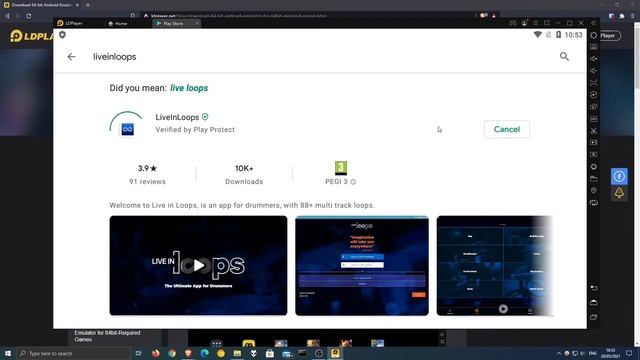Open keyboard mapping in LDPlayer sidebar
640x360 pixels.
(593, 47)
